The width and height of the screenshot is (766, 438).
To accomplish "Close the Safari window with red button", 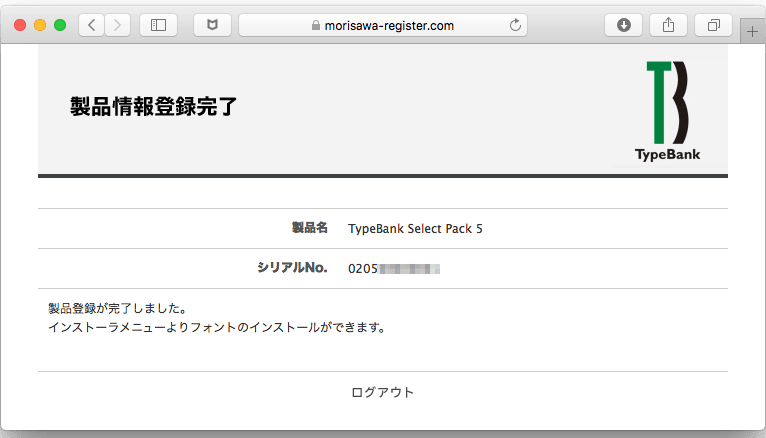I will pyautogui.click(x=20, y=25).
